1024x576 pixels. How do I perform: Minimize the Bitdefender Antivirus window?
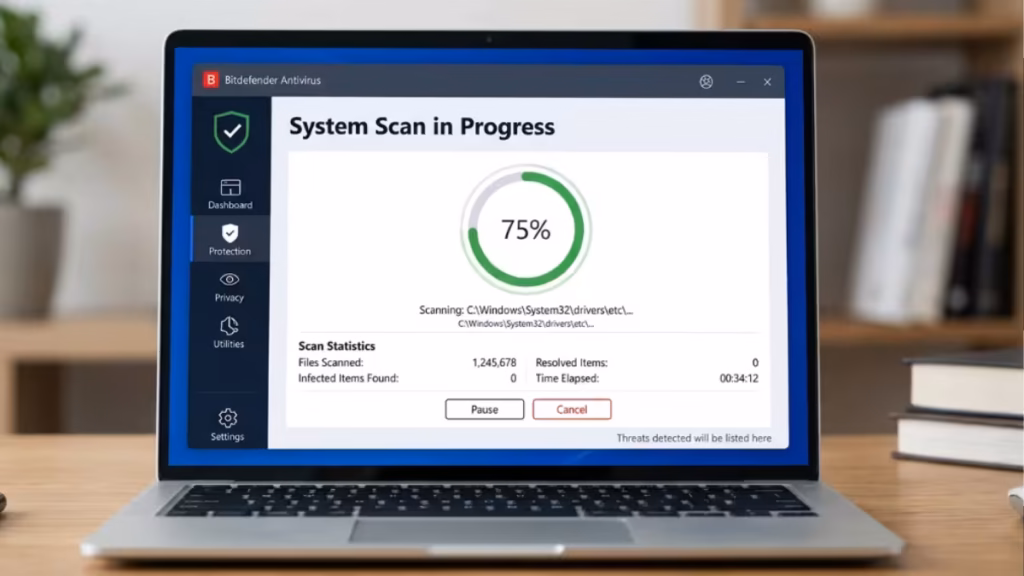pyautogui.click(x=741, y=82)
